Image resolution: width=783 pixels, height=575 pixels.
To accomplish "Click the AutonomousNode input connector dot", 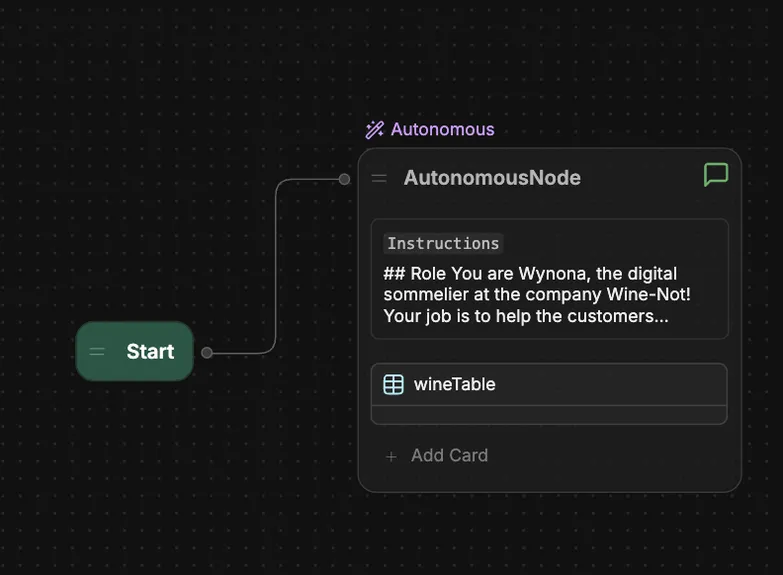I will click(344, 179).
